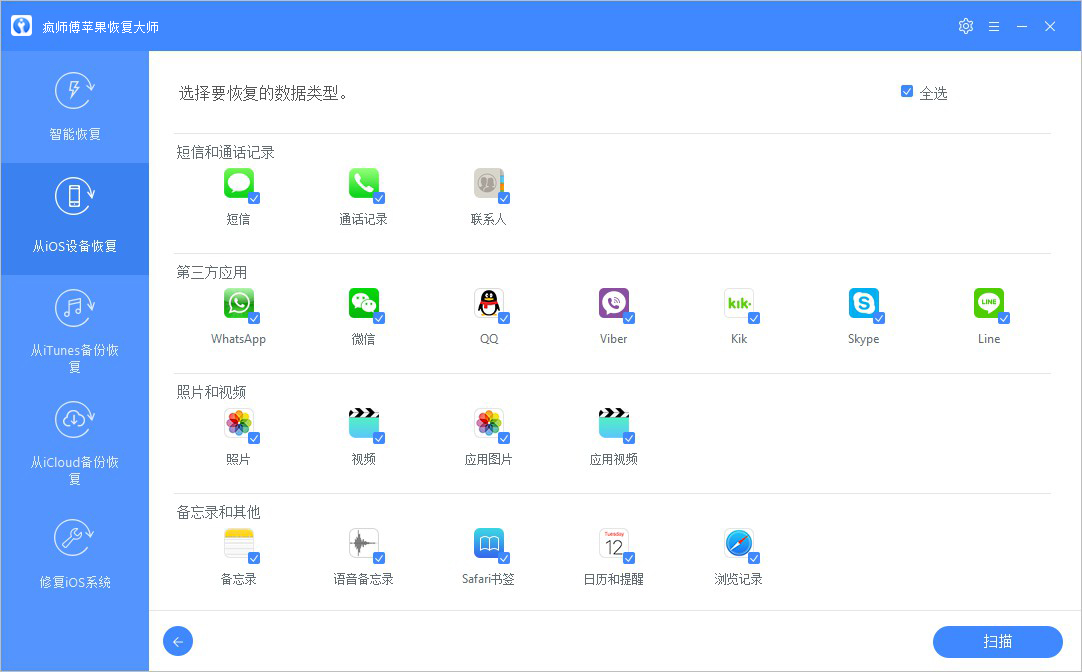Click the 扫描 scan button
The height and width of the screenshot is (672, 1082).
996,641
